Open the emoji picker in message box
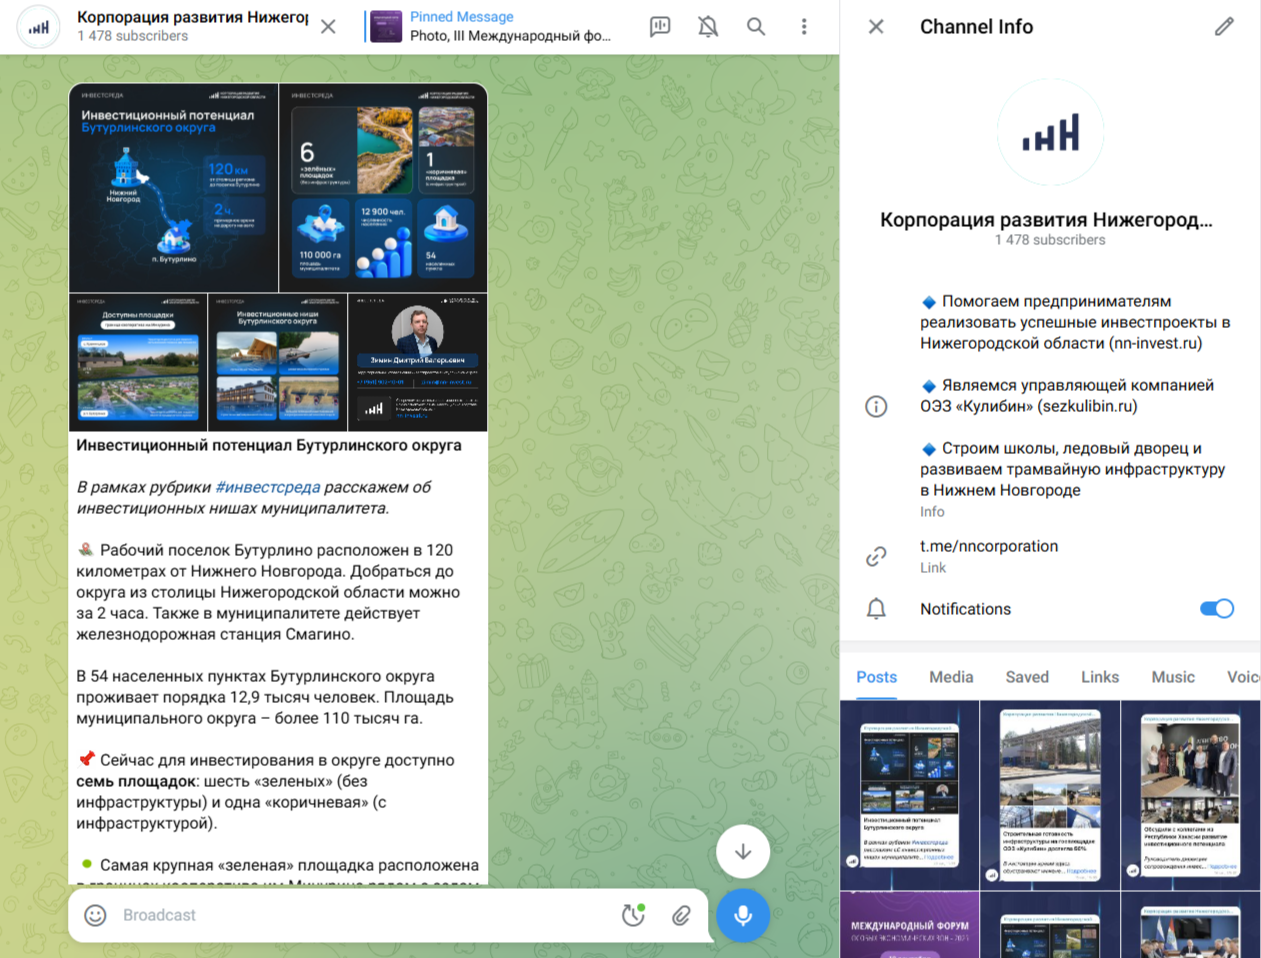The width and height of the screenshot is (1261, 958). (x=95, y=915)
